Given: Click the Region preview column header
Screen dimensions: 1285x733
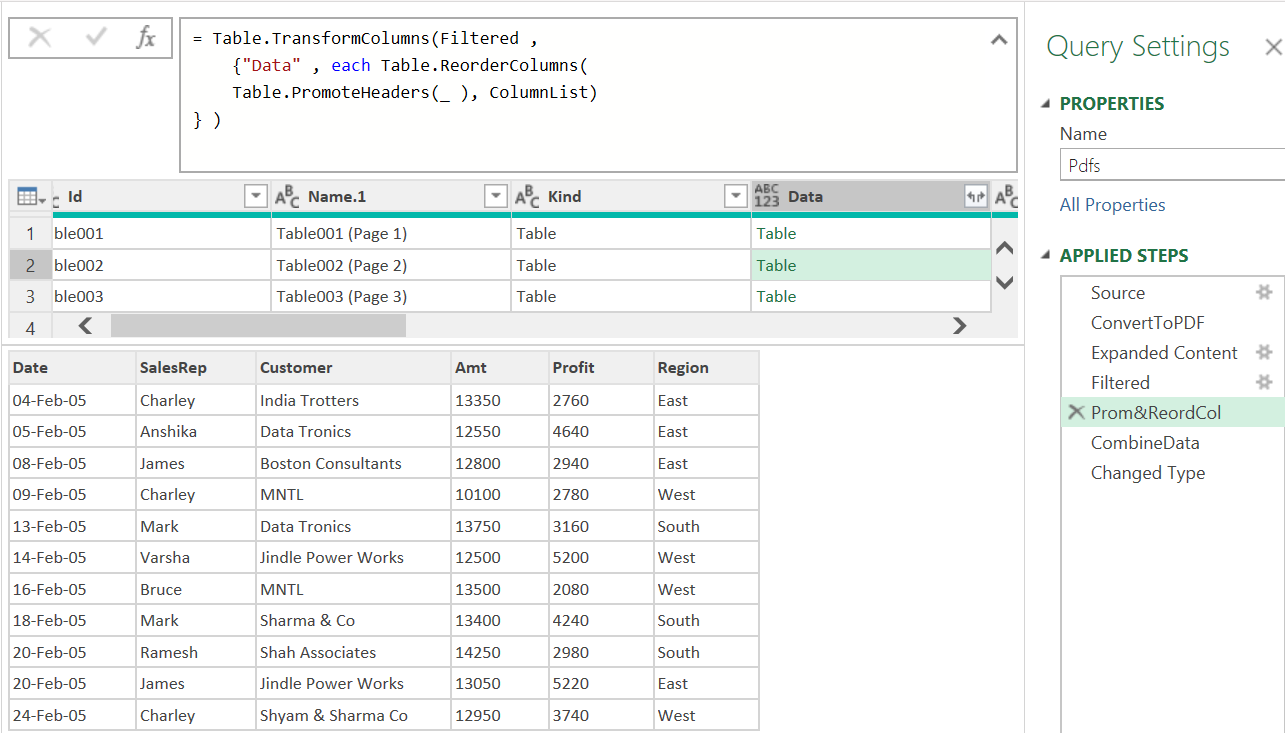Looking at the screenshot, I should point(706,368).
